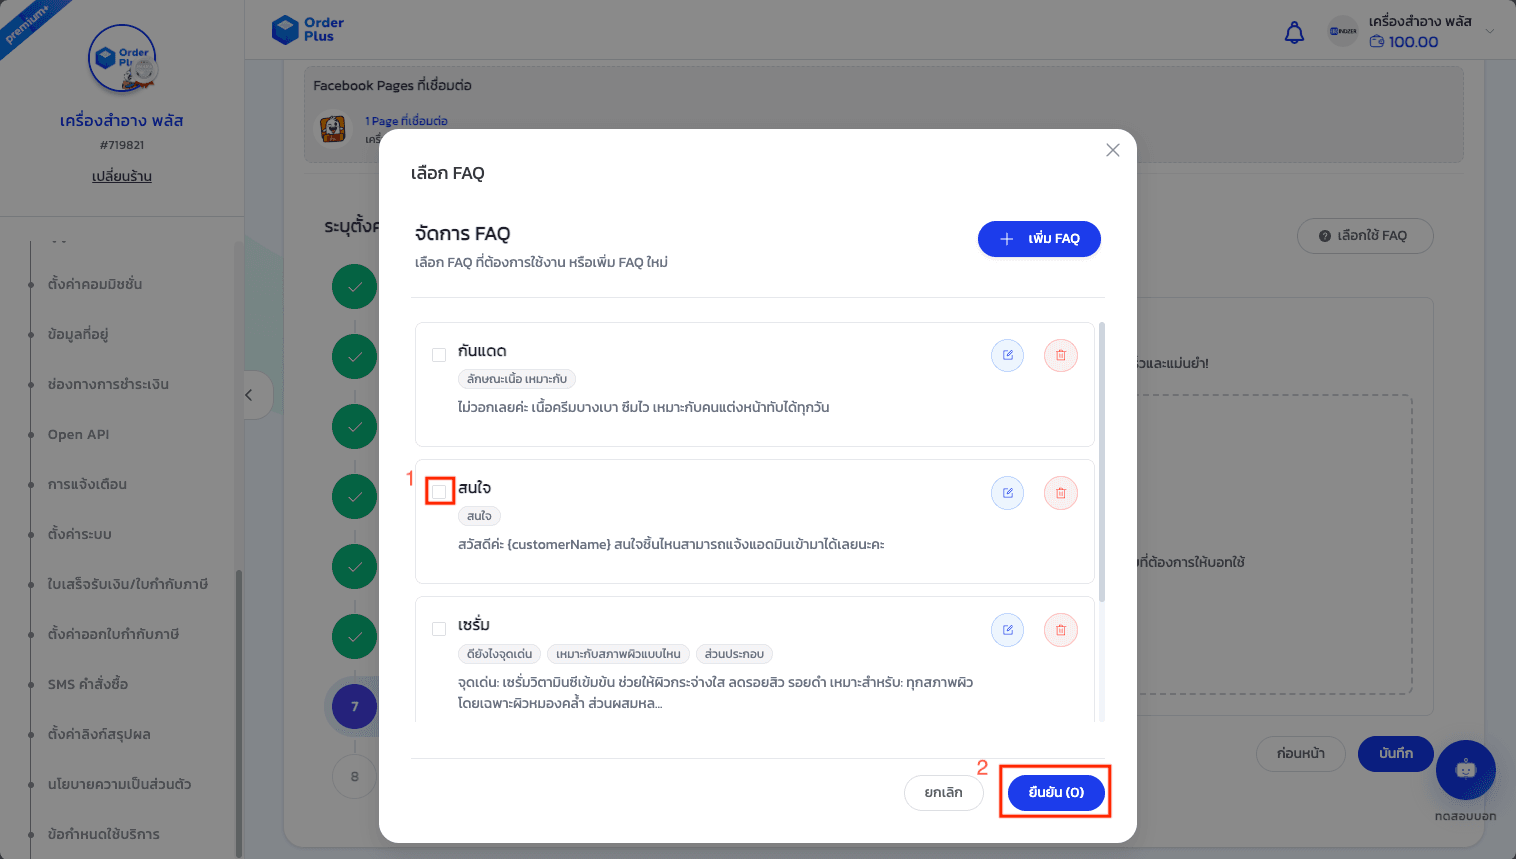
Task: Delete the กันแดด FAQ entry
Action: [1060, 355]
